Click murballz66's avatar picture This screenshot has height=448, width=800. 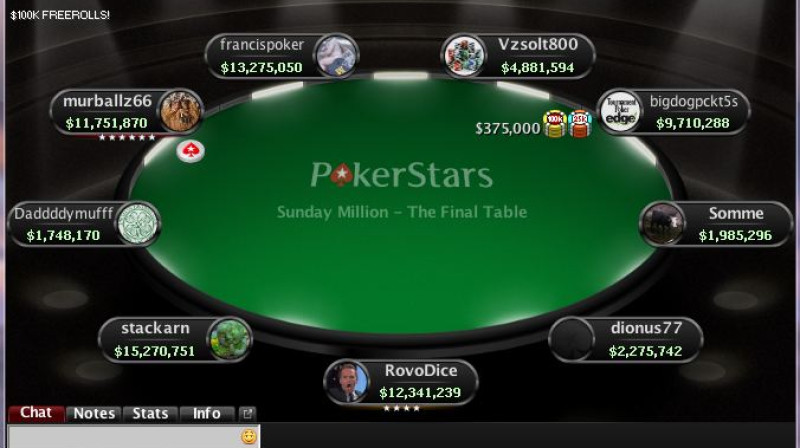pyautogui.click(x=180, y=111)
